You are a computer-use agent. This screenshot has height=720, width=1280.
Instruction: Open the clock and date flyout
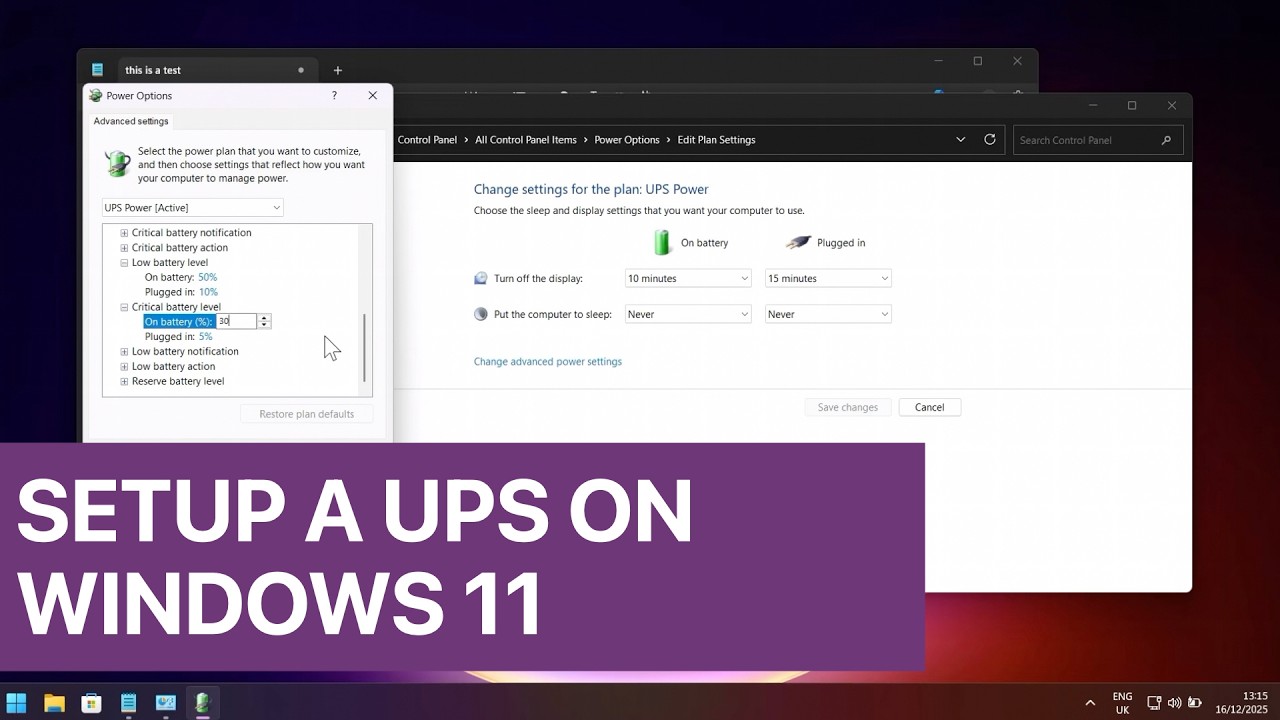(1242, 703)
